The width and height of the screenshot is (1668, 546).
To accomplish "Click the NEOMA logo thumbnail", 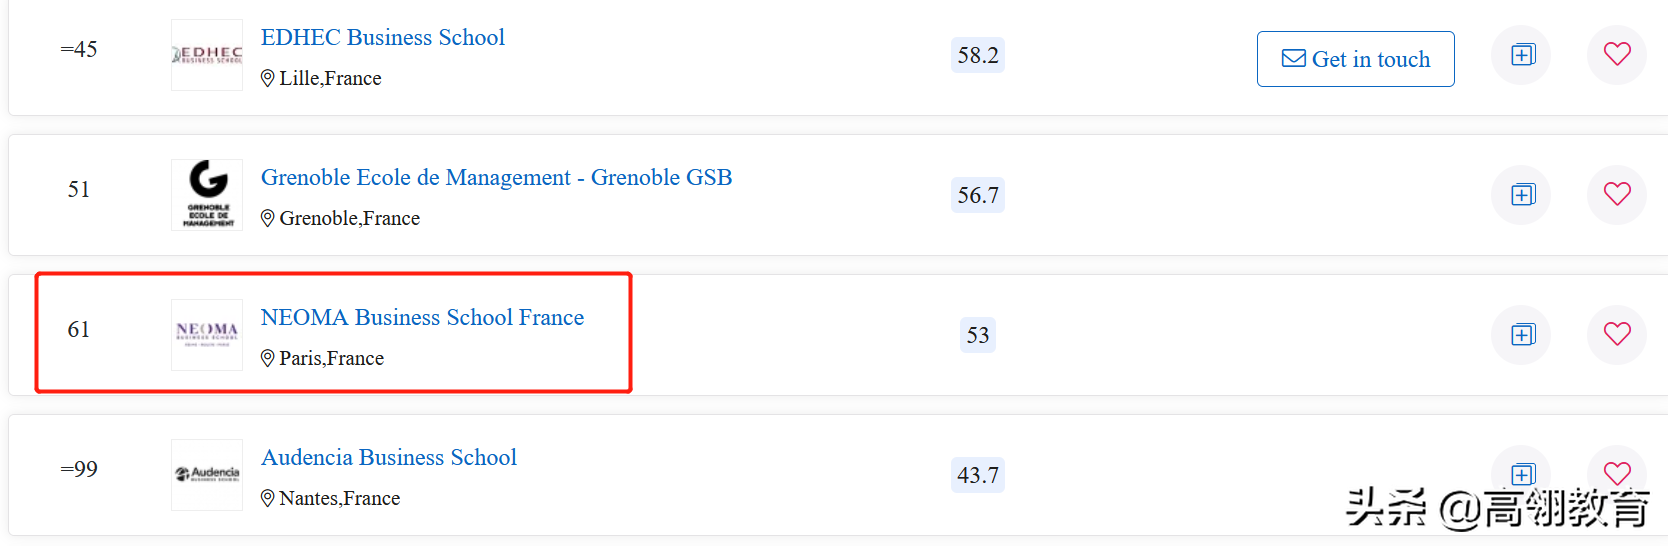I will pyautogui.click(x=207, y=335).
